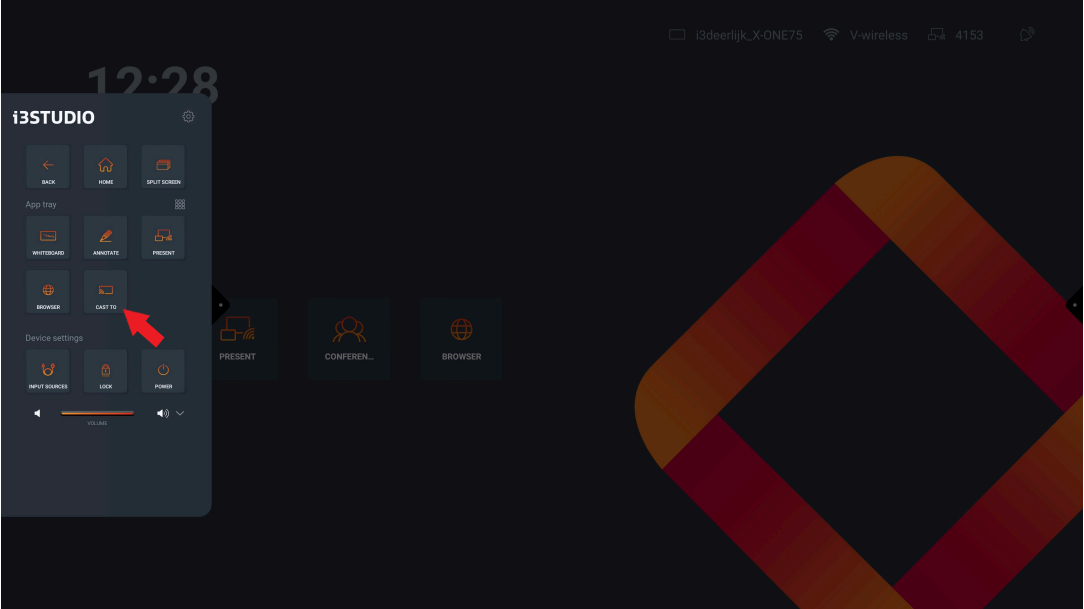Mute using the small speaker icon

(38, 413)
